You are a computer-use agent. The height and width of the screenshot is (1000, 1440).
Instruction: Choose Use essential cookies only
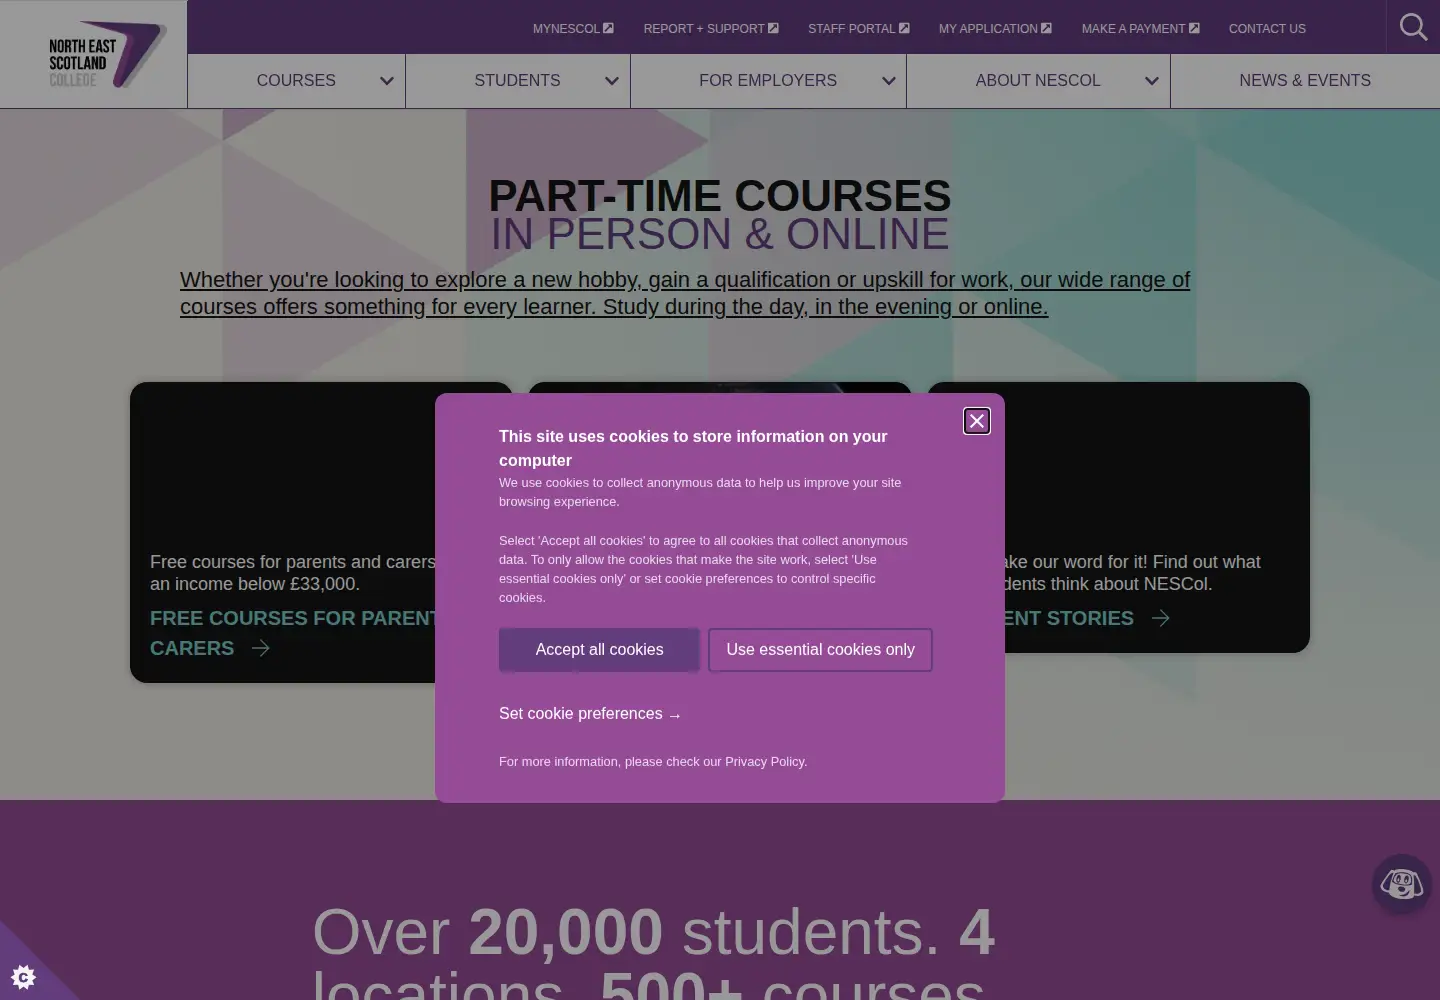click(x=820, y=650)
